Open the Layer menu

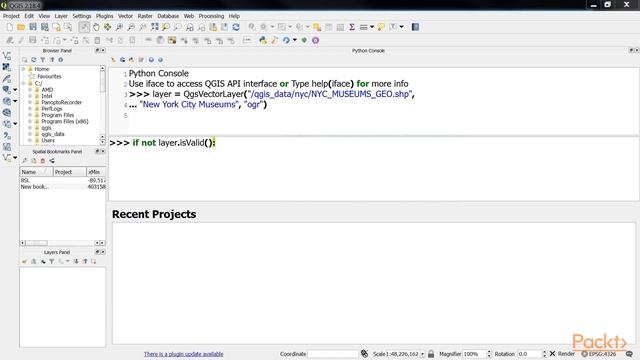coord(61,16)
